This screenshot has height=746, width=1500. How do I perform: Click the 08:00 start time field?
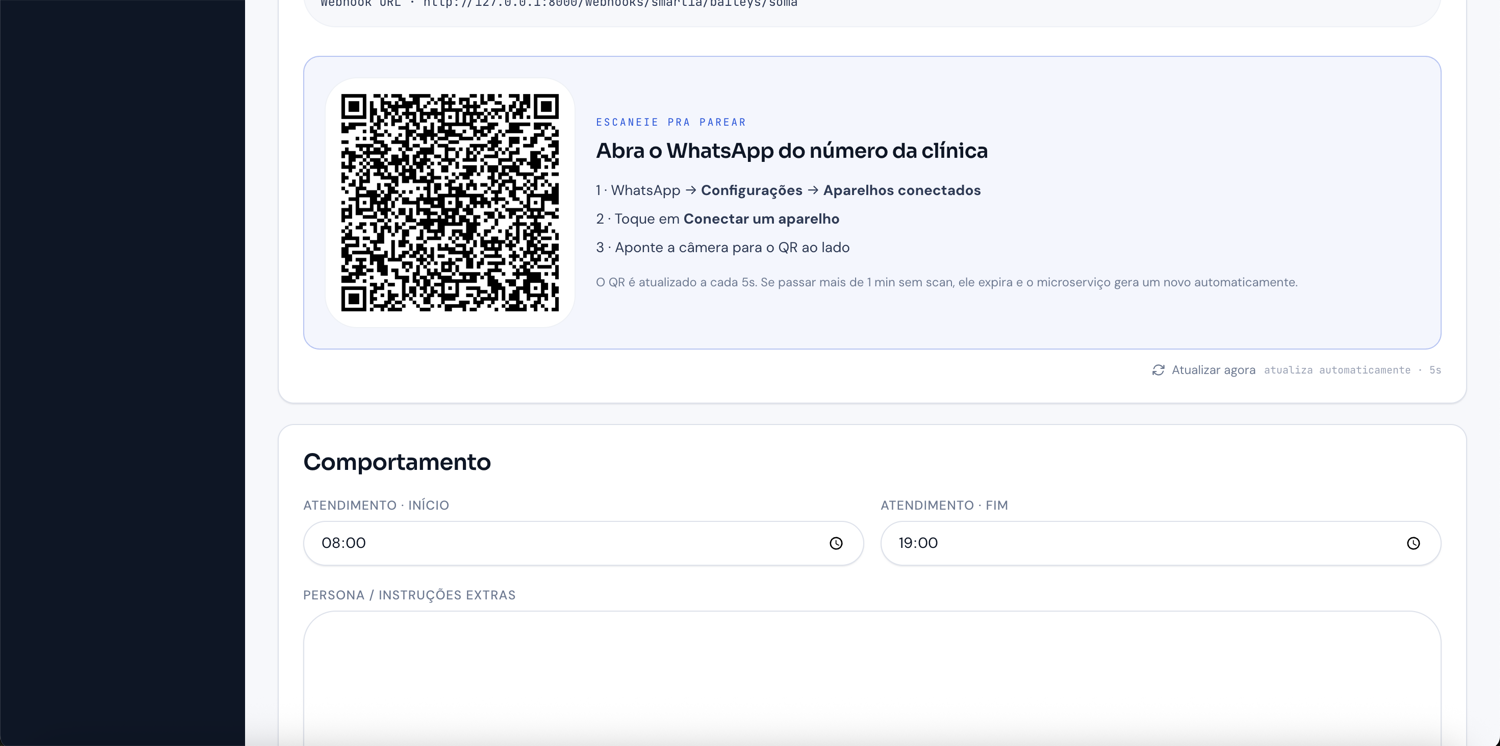[583, 543]
